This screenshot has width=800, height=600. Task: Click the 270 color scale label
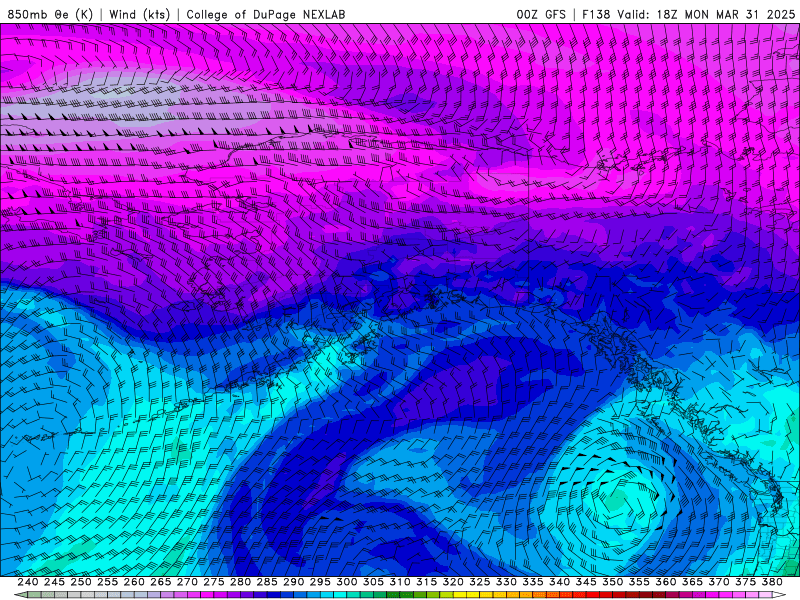[x=187, y=582]
